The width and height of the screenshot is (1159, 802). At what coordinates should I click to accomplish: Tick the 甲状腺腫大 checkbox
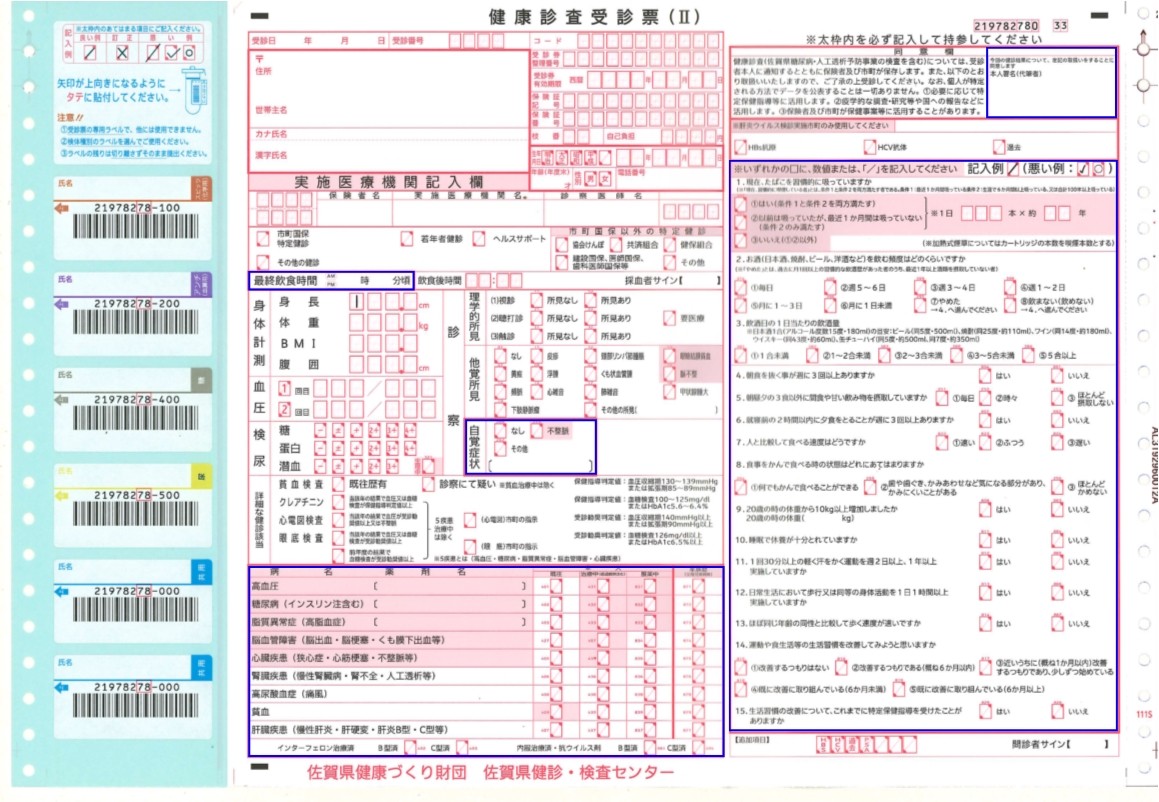669,392
